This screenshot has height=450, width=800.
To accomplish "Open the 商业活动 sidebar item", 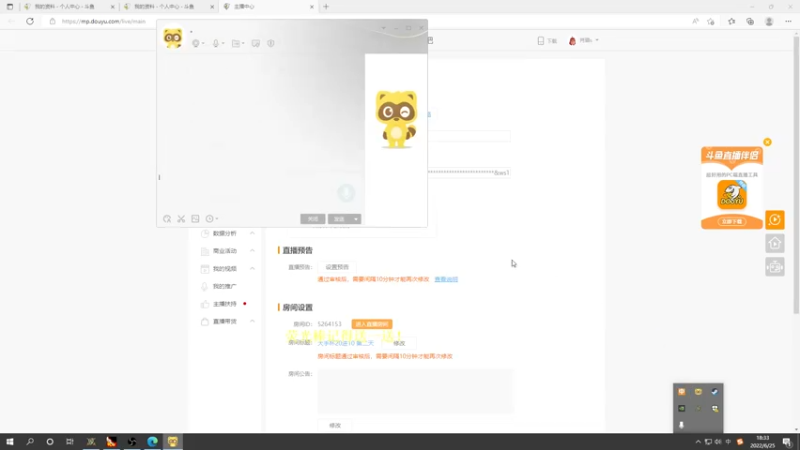I will click(x=224, y=251).
